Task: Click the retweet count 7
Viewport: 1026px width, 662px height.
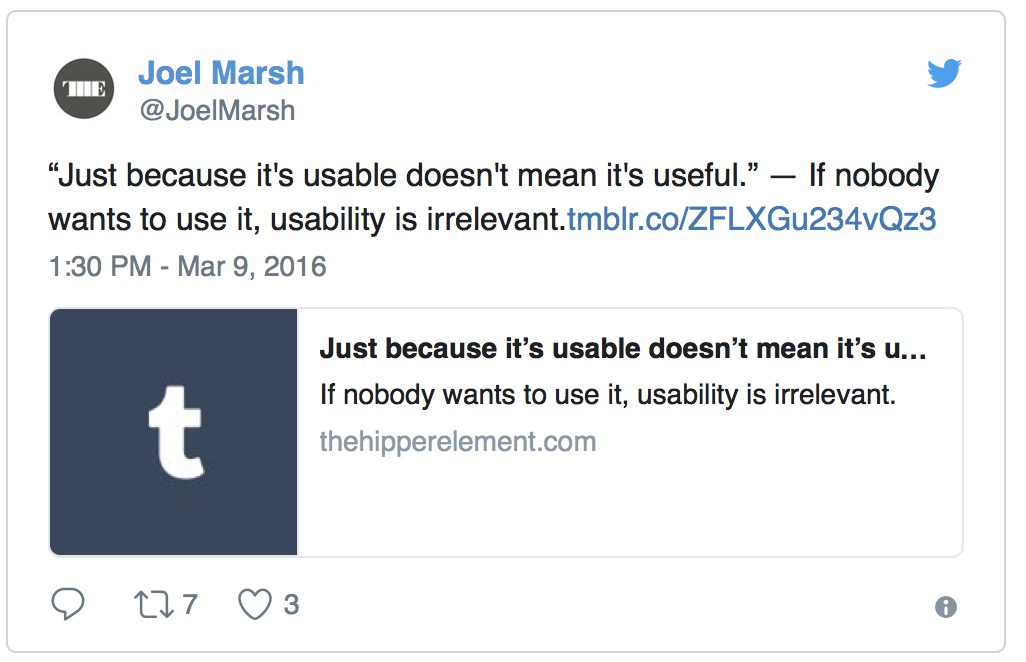Action: click(x=190, y=604)
